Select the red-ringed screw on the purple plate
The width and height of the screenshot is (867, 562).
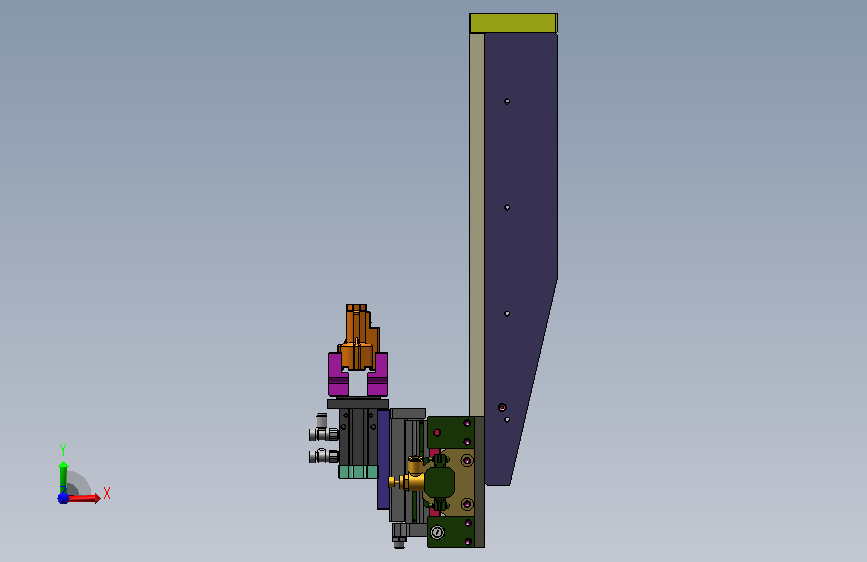tap(502, 408)
